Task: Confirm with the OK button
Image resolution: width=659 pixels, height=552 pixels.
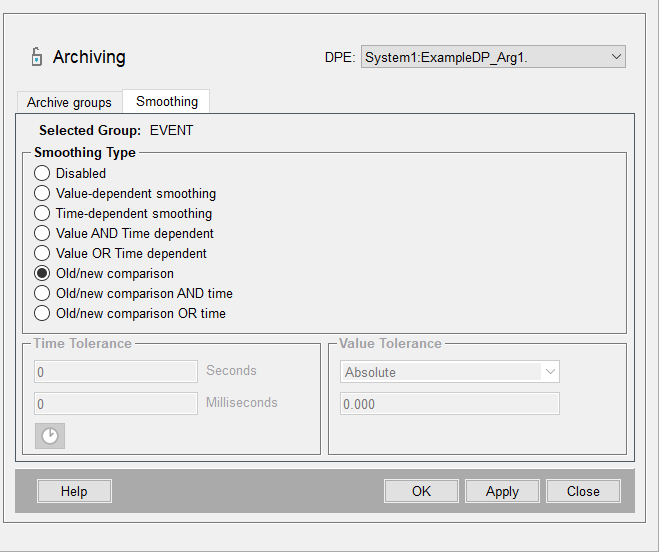Action: [x=421, y=491]
